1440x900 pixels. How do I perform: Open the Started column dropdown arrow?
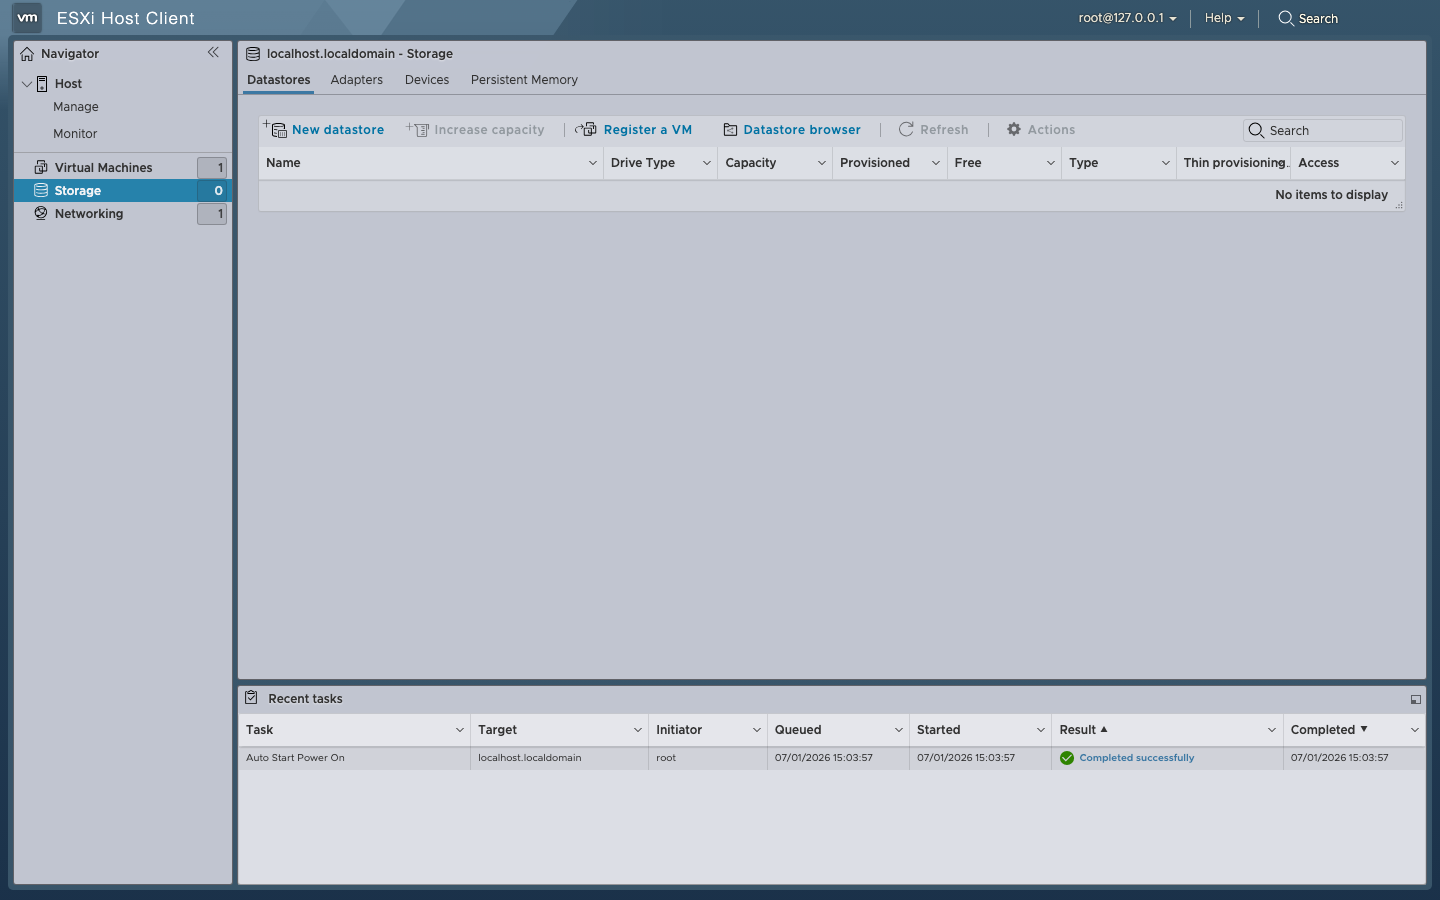[x=1041, y=730]
